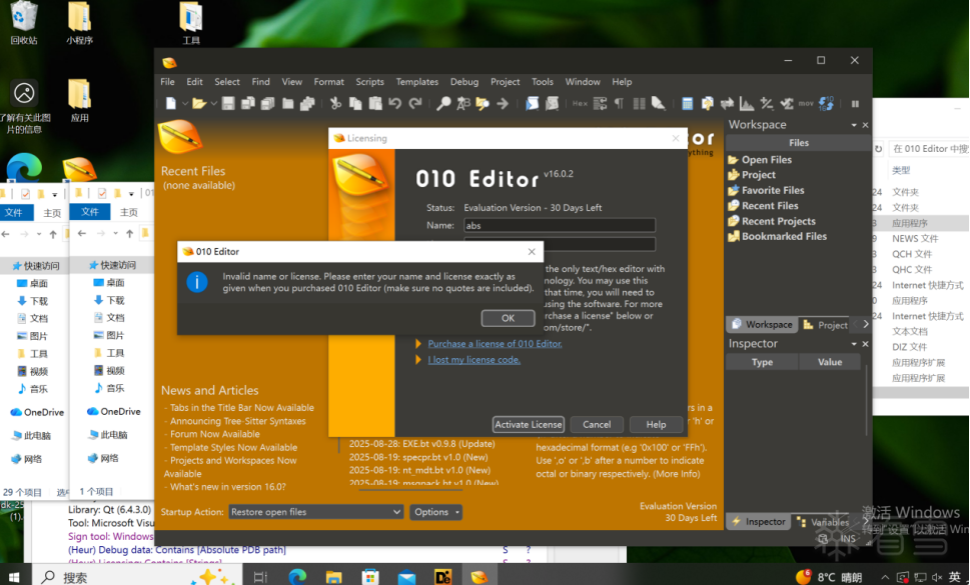Image resolution: width=970 pixels, height=585 pixels.
Task: Click the Cut scissors toolbar icon
Action: point(335,104)
